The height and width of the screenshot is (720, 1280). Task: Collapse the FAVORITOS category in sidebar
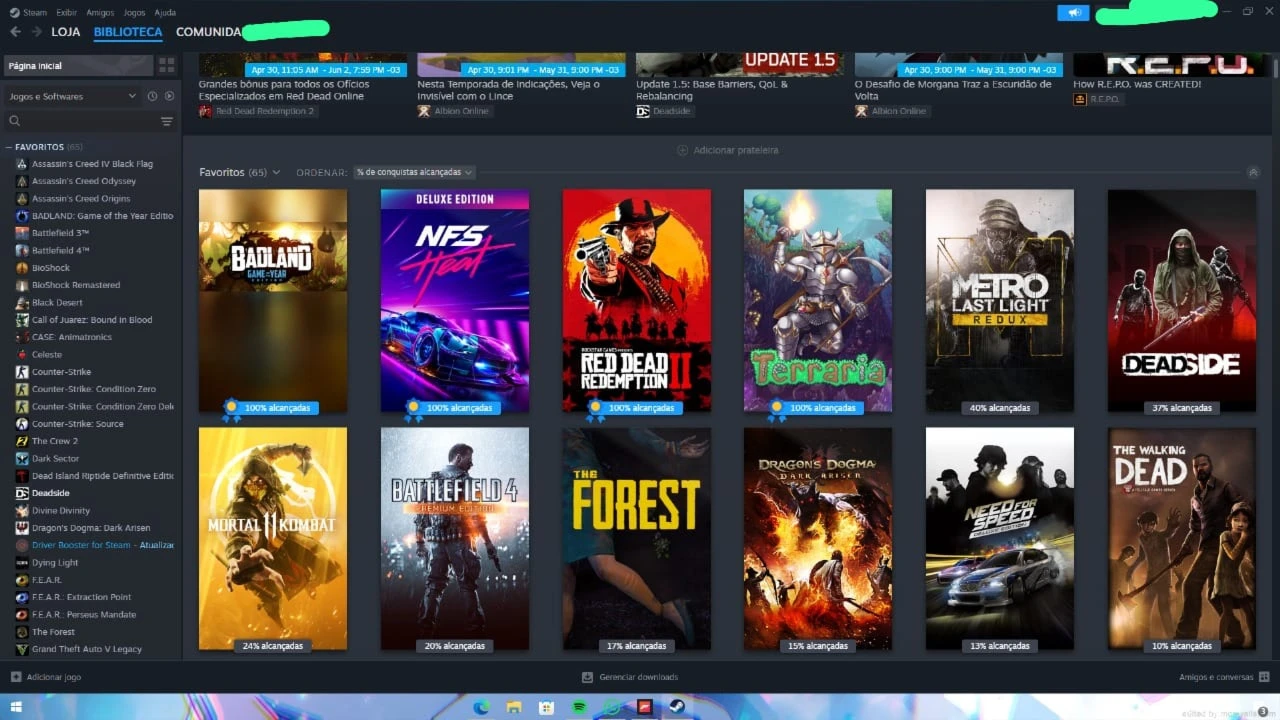click(9, 147)
